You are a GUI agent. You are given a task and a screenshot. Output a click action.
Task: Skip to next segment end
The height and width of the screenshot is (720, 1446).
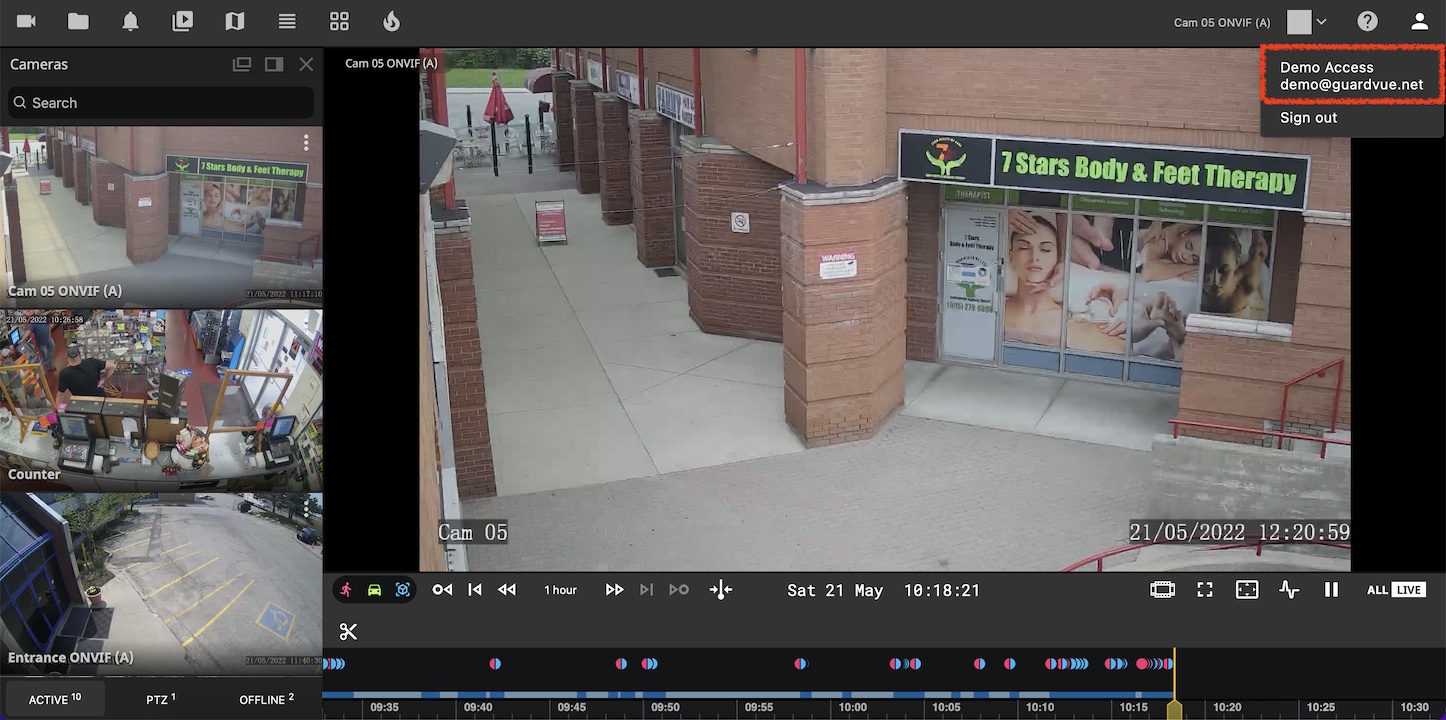click(x=646, y=590)
